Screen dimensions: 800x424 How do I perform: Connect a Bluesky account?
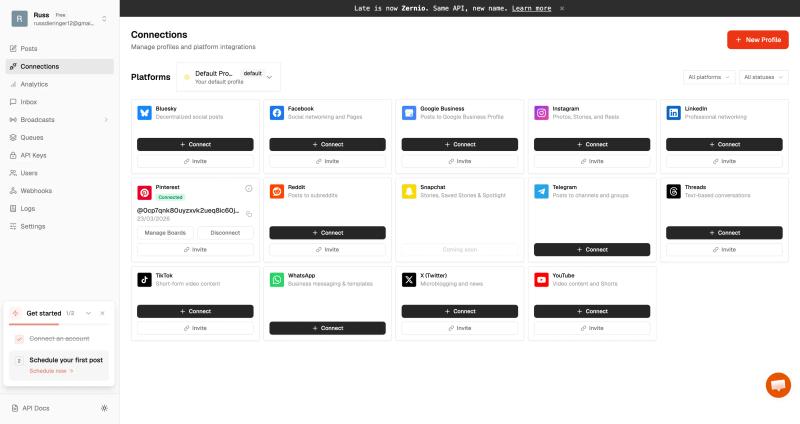tap(195, 144)
